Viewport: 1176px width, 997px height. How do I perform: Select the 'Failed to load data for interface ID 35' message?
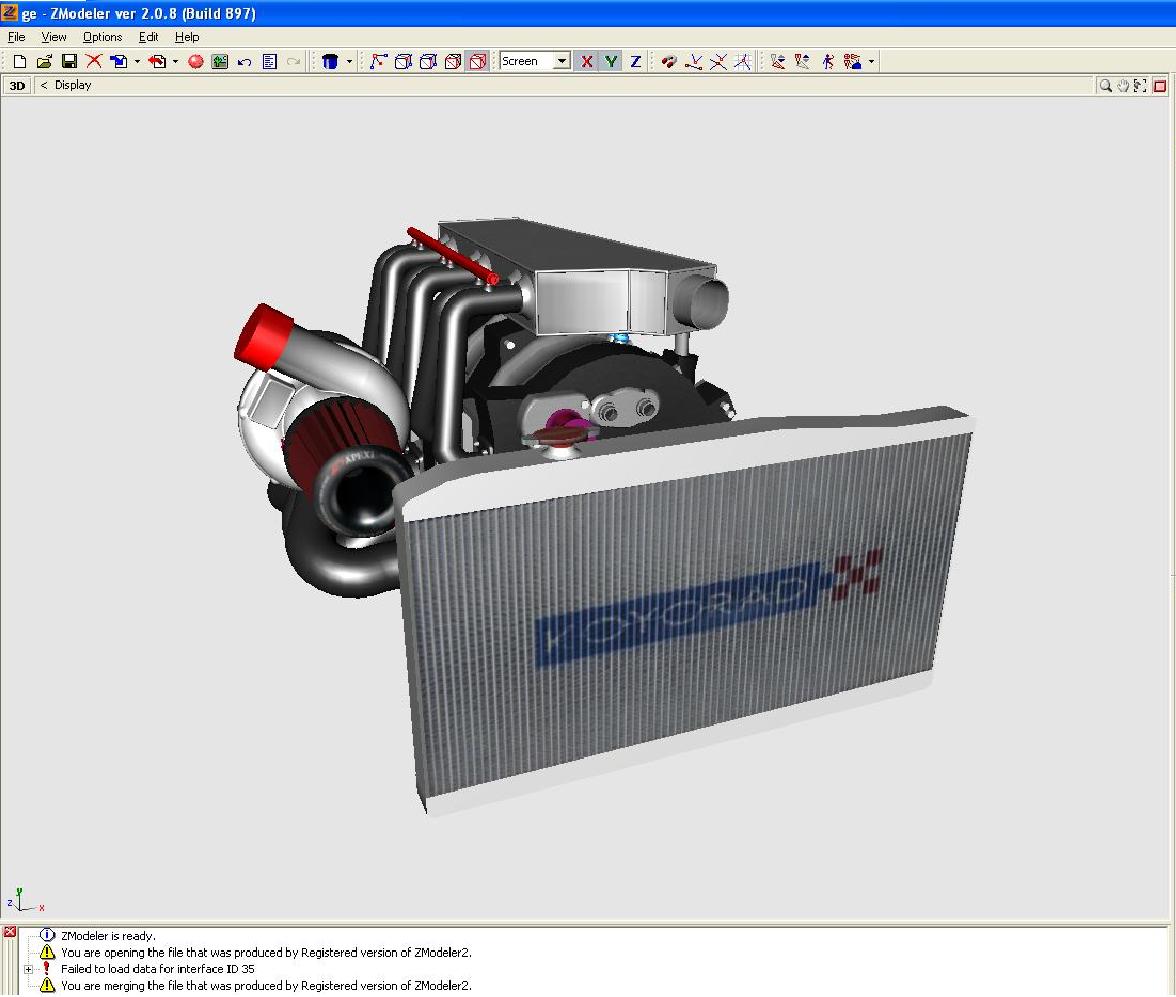pyautogui.click(x=158, y=969)
